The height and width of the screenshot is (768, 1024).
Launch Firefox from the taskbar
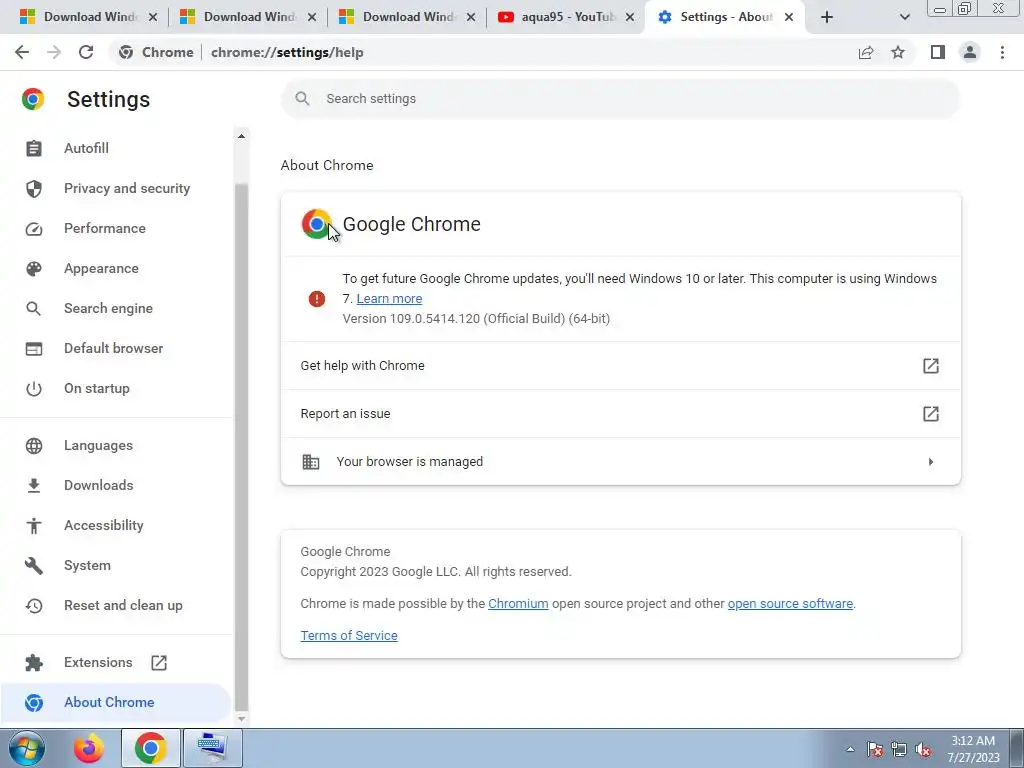point(89,748)
